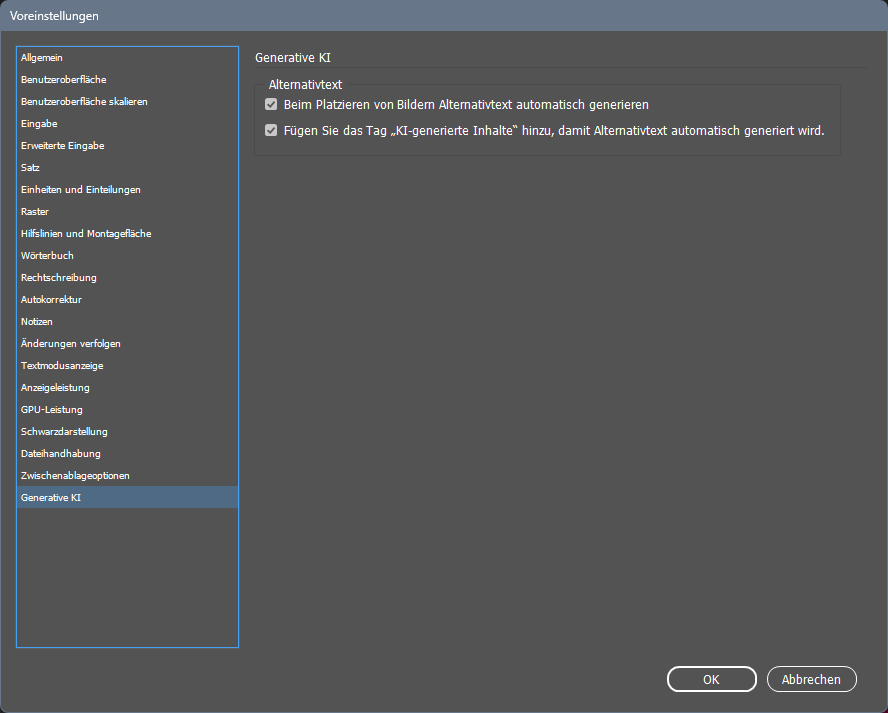Open the Eingabe preferences page
The width and height of the screenshot is (888, 713).
pyautogui.click(x=39, y=124)
